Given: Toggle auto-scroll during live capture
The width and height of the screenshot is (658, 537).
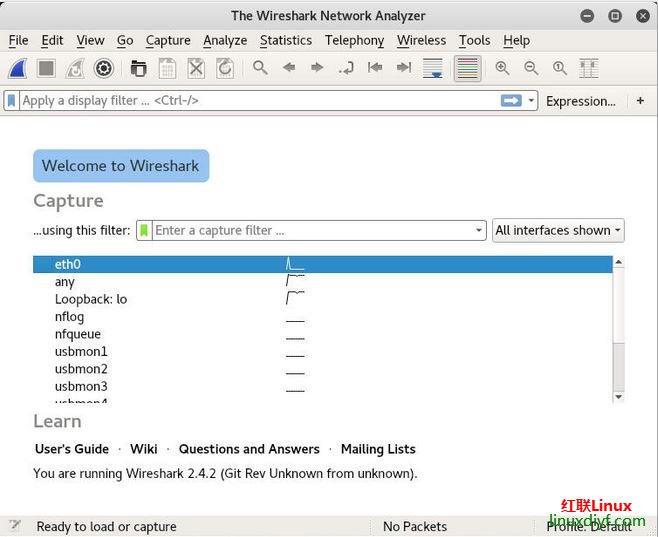Looking at the screenshot, I should pyautogui.click(x=433, y=68).
